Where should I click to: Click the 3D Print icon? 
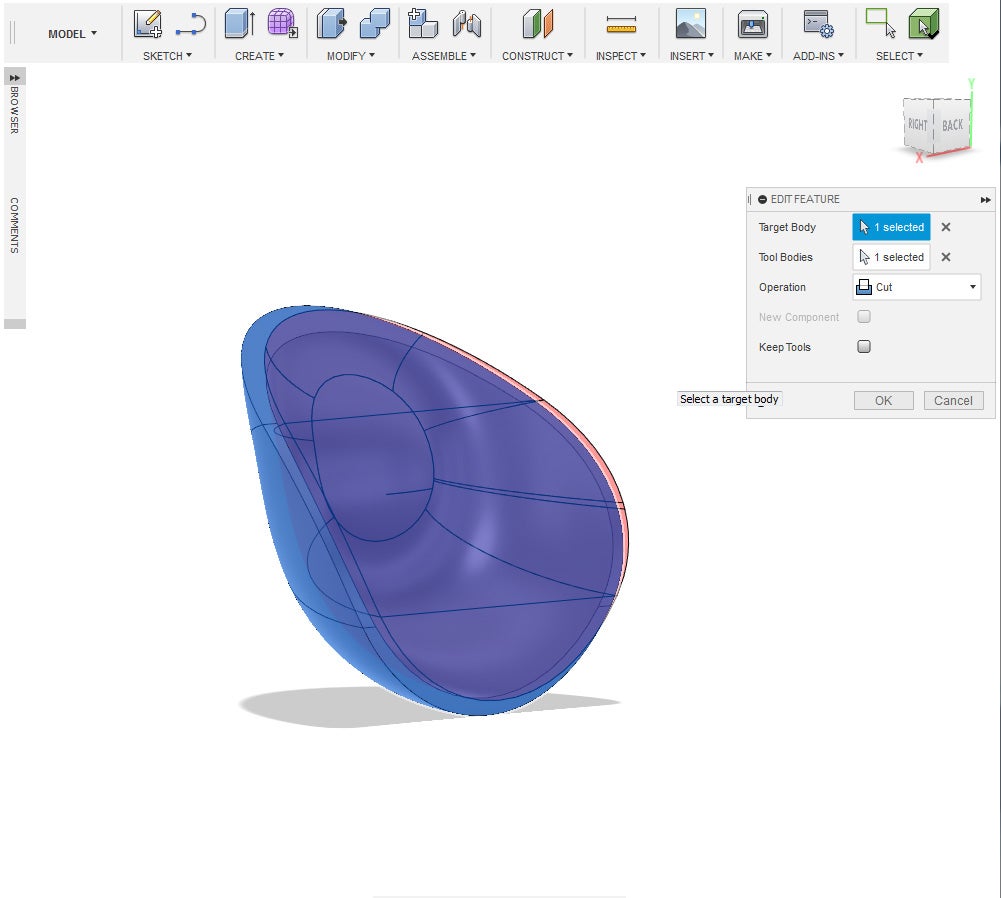point(752,24)
